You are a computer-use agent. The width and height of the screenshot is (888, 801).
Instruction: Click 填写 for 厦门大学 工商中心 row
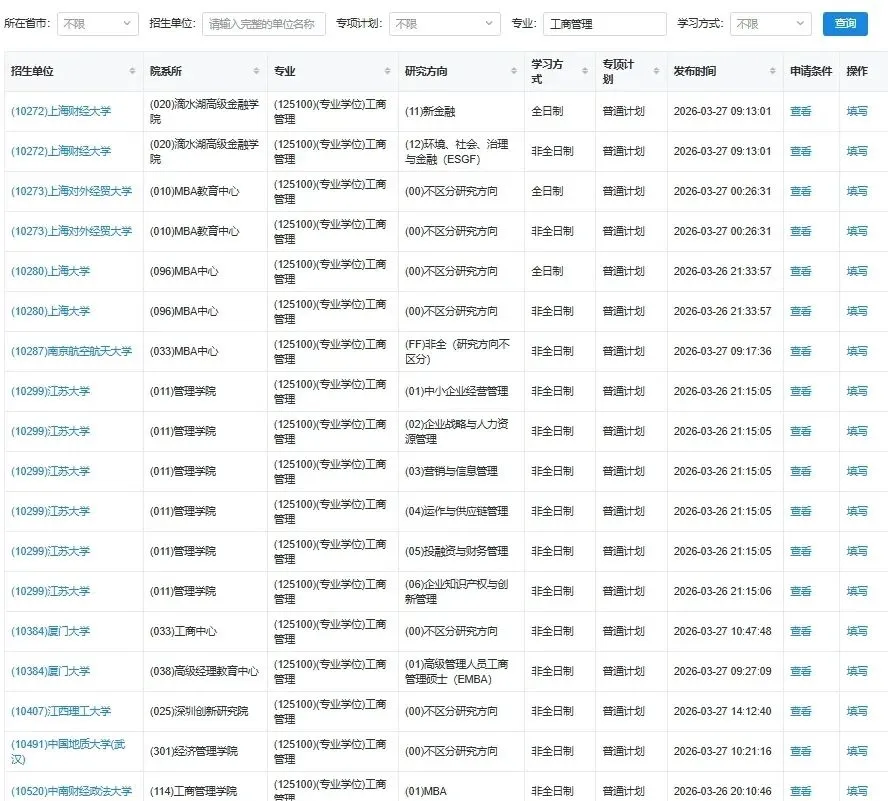857,631
